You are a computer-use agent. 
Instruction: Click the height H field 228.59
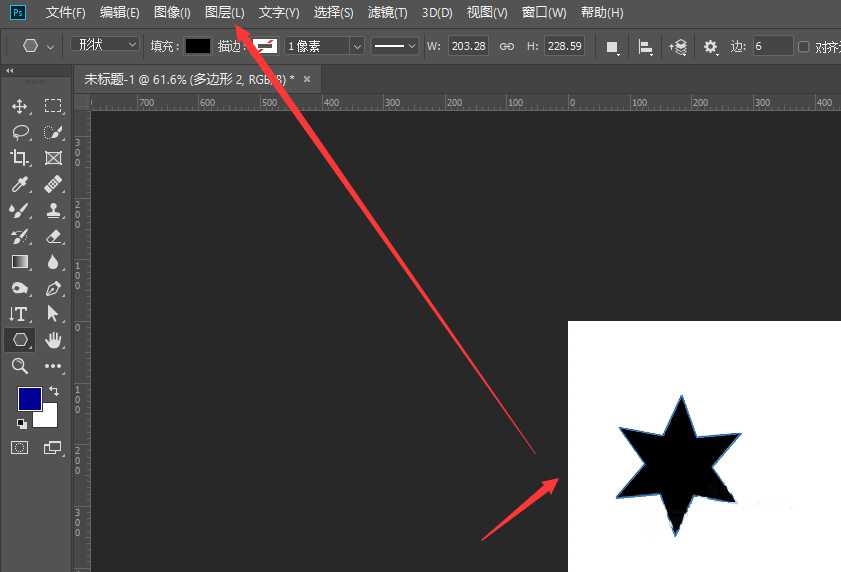[564, 46]
